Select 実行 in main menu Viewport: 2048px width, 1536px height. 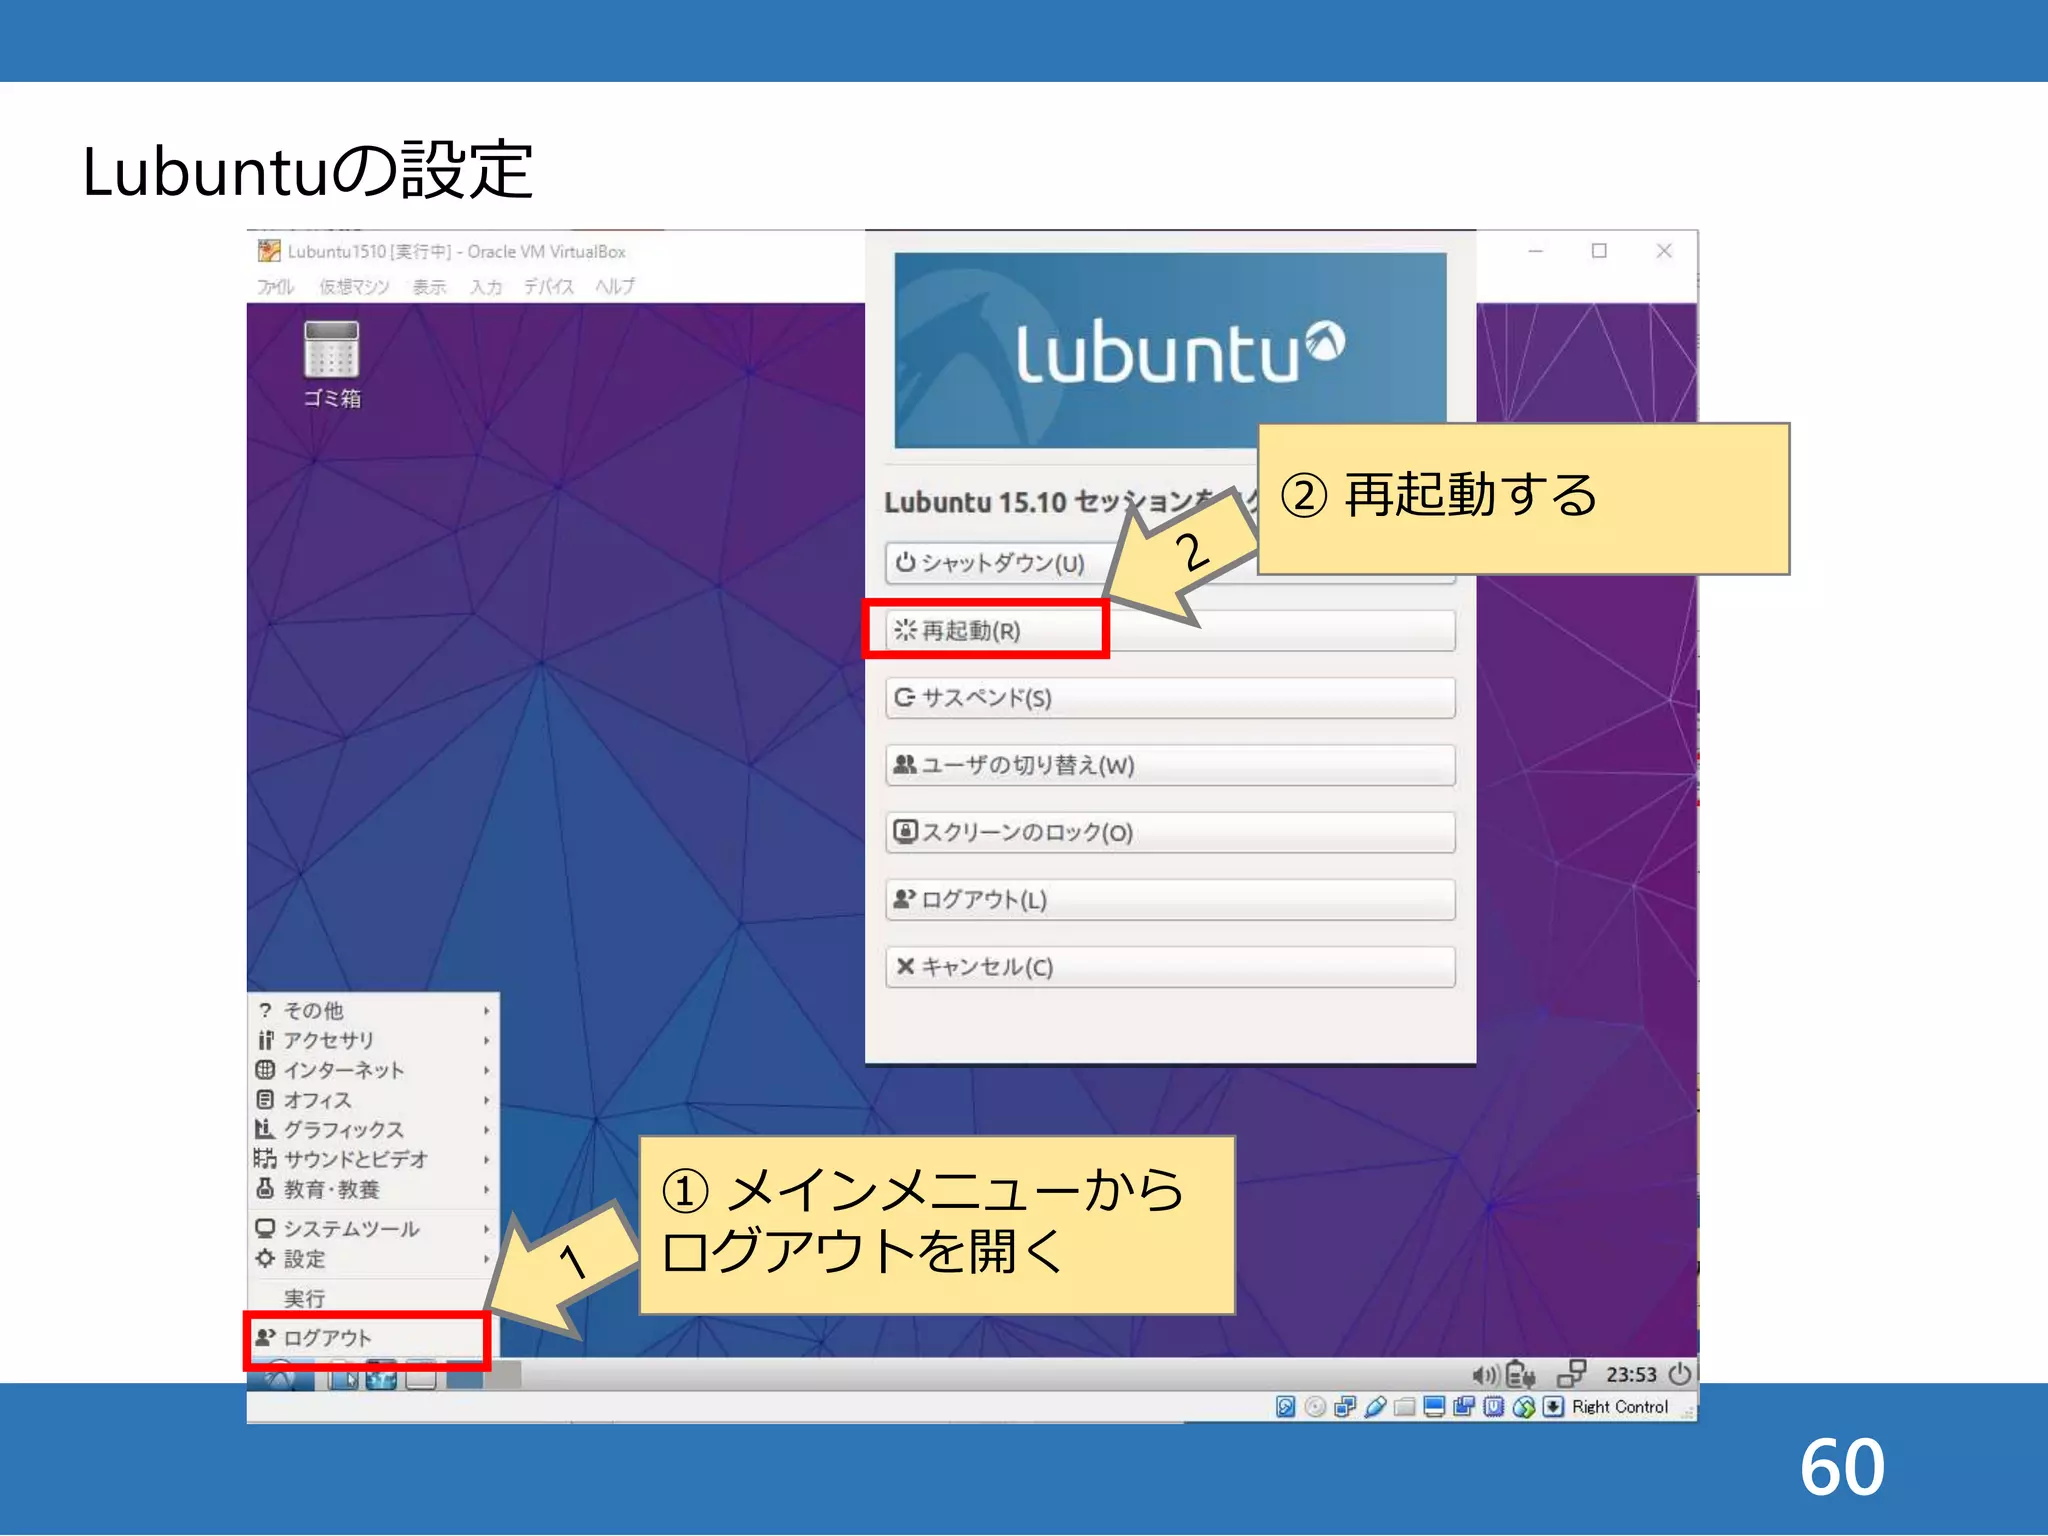374,1298
